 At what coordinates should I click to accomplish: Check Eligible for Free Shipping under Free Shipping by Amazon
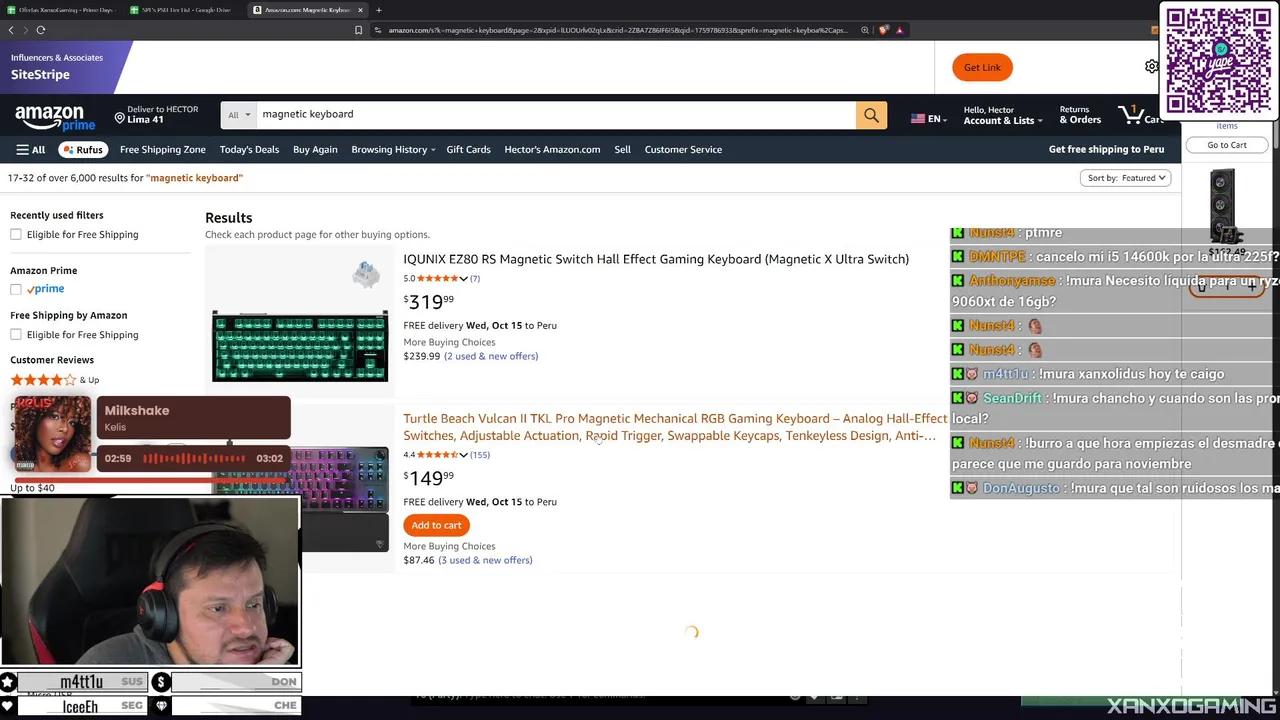pos(16,335)
